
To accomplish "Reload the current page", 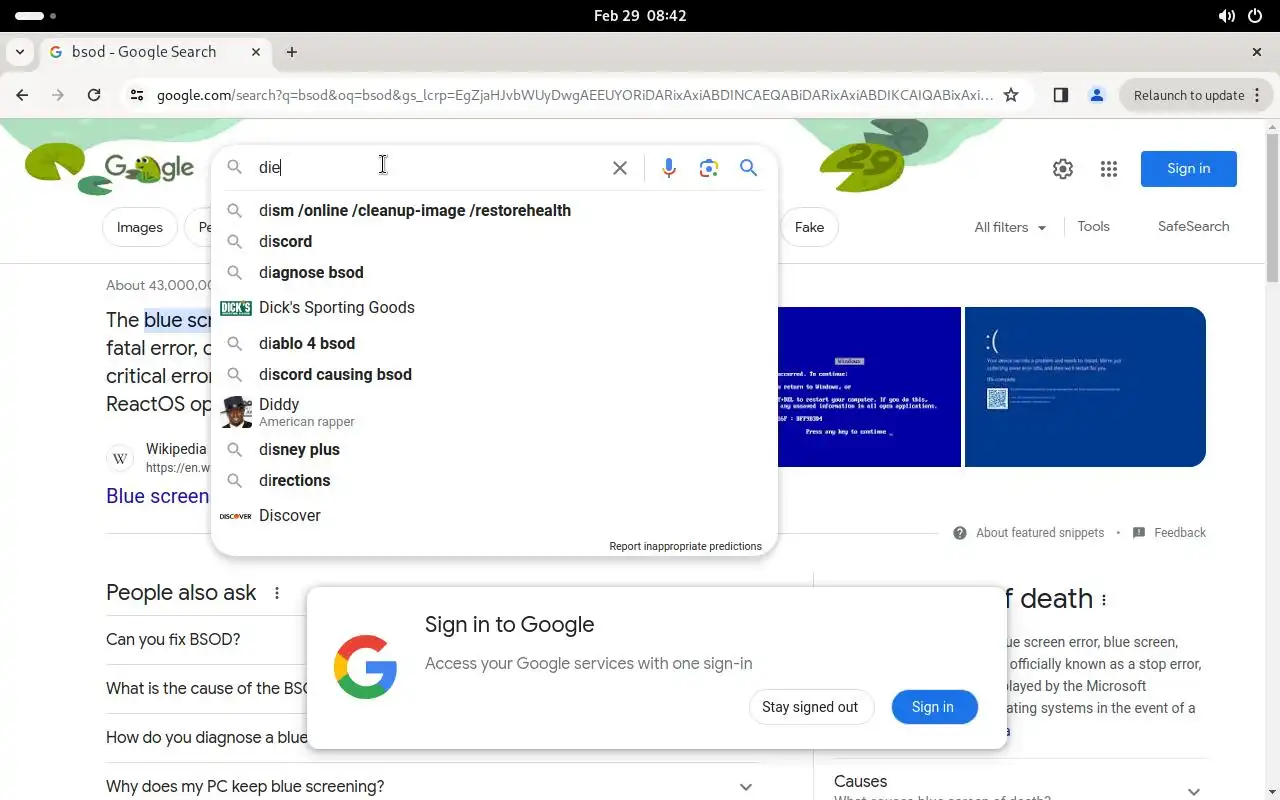I will pyautogui.click(x=94, y=95).
